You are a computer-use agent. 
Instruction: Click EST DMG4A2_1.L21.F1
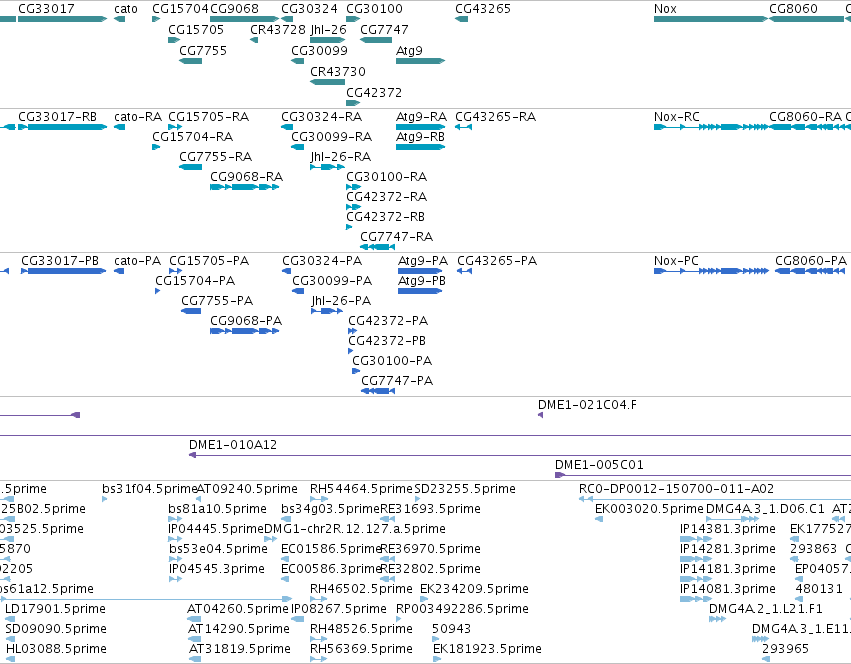pos(717,619)
